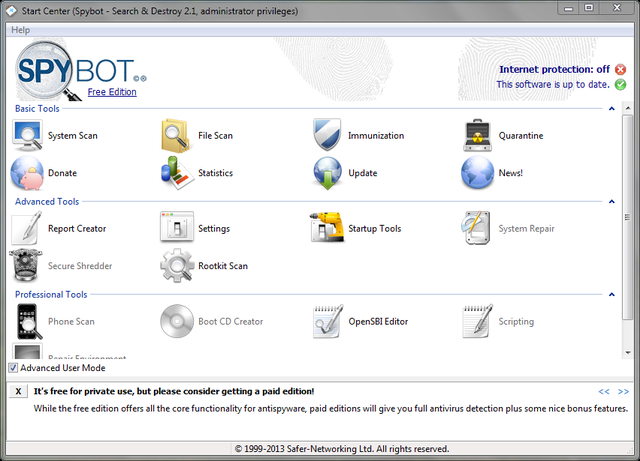This screenshot has height=461, width=640.
Task: Toggle the Advanced User Mode checkbox
Action: point(13,368)
